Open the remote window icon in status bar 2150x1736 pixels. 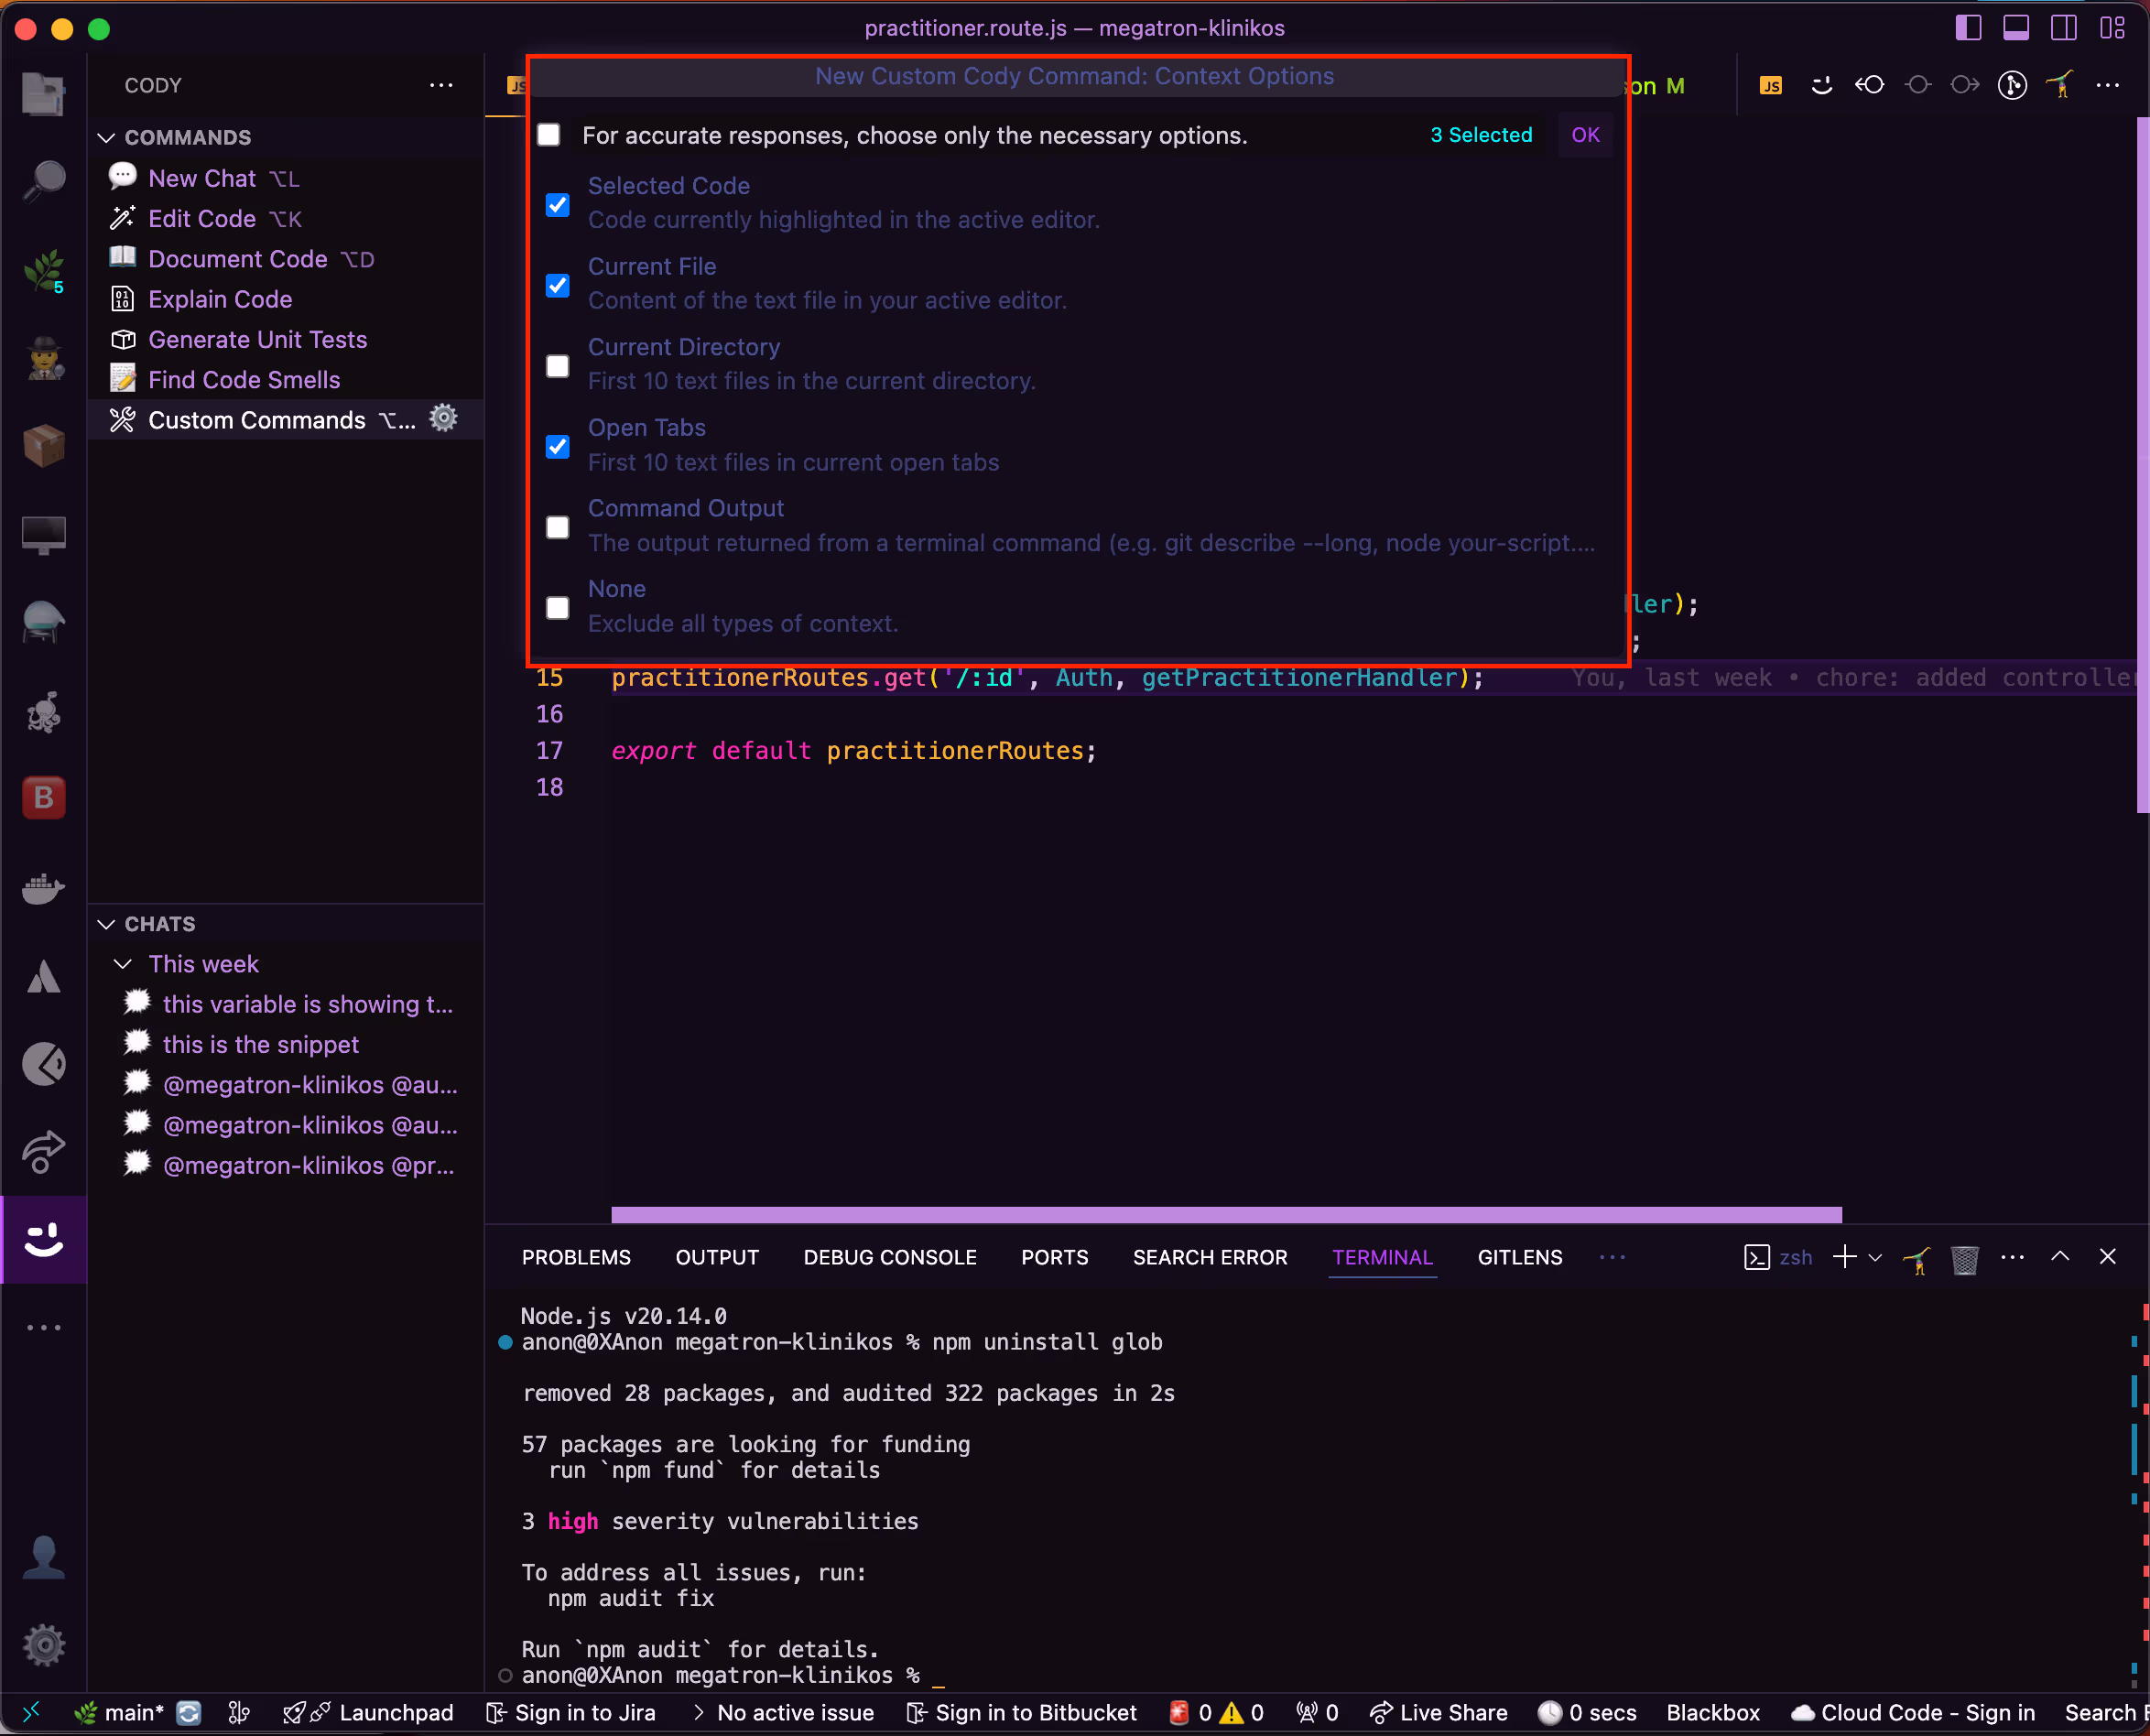click(x=30, y=1713)
